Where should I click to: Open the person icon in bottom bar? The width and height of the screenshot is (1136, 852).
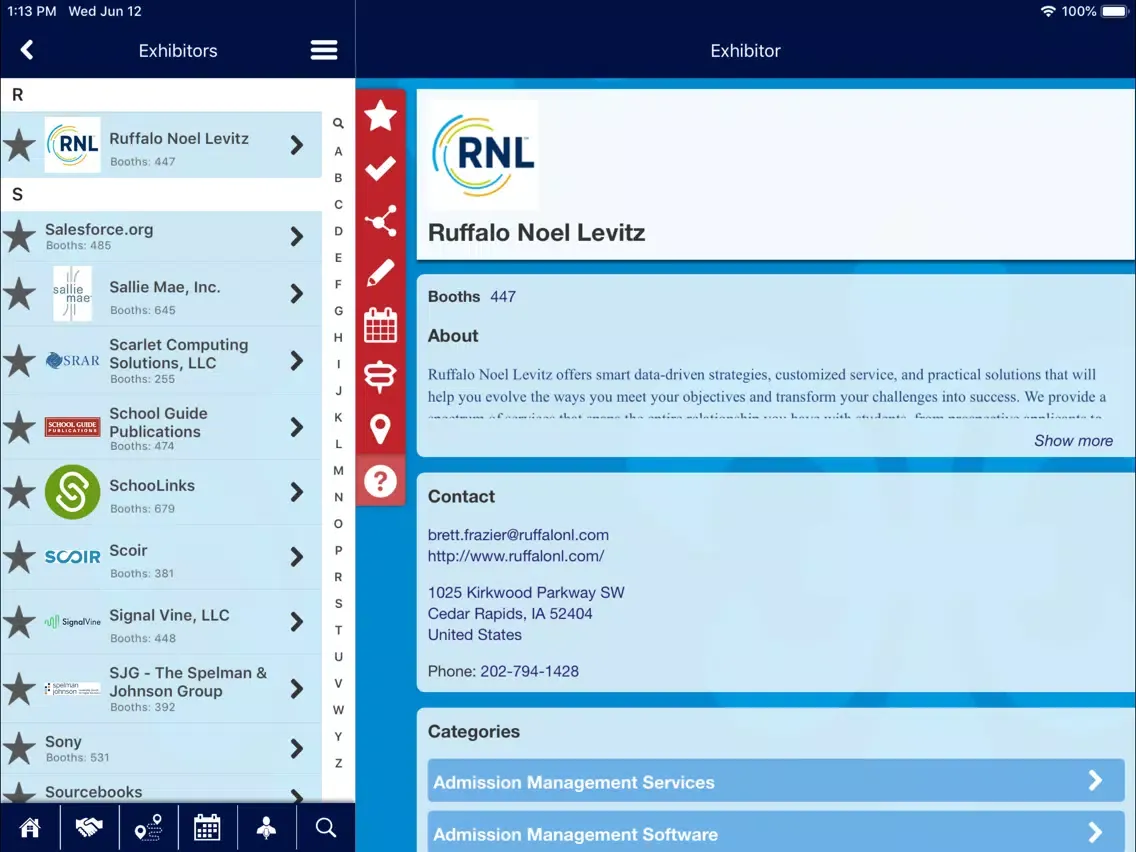pyautogui.click(x=267, y=827)
